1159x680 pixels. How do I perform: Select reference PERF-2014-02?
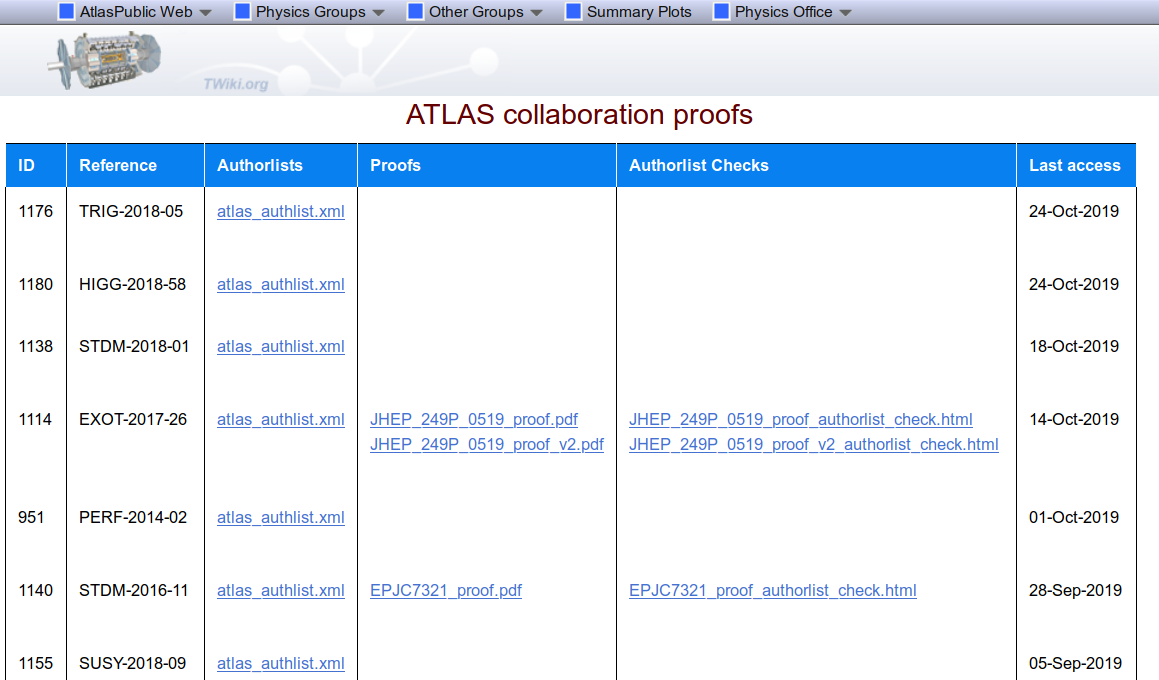[x=133, y=518]
